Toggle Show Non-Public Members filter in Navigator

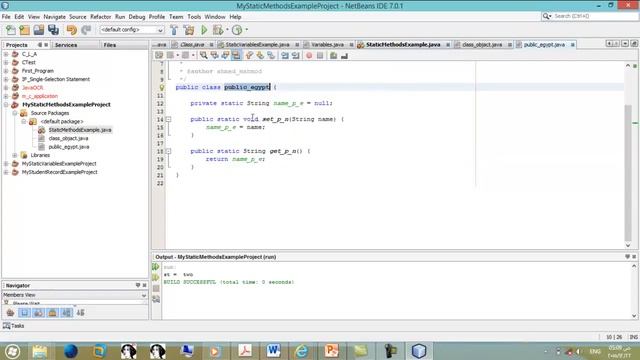[52, 313]
